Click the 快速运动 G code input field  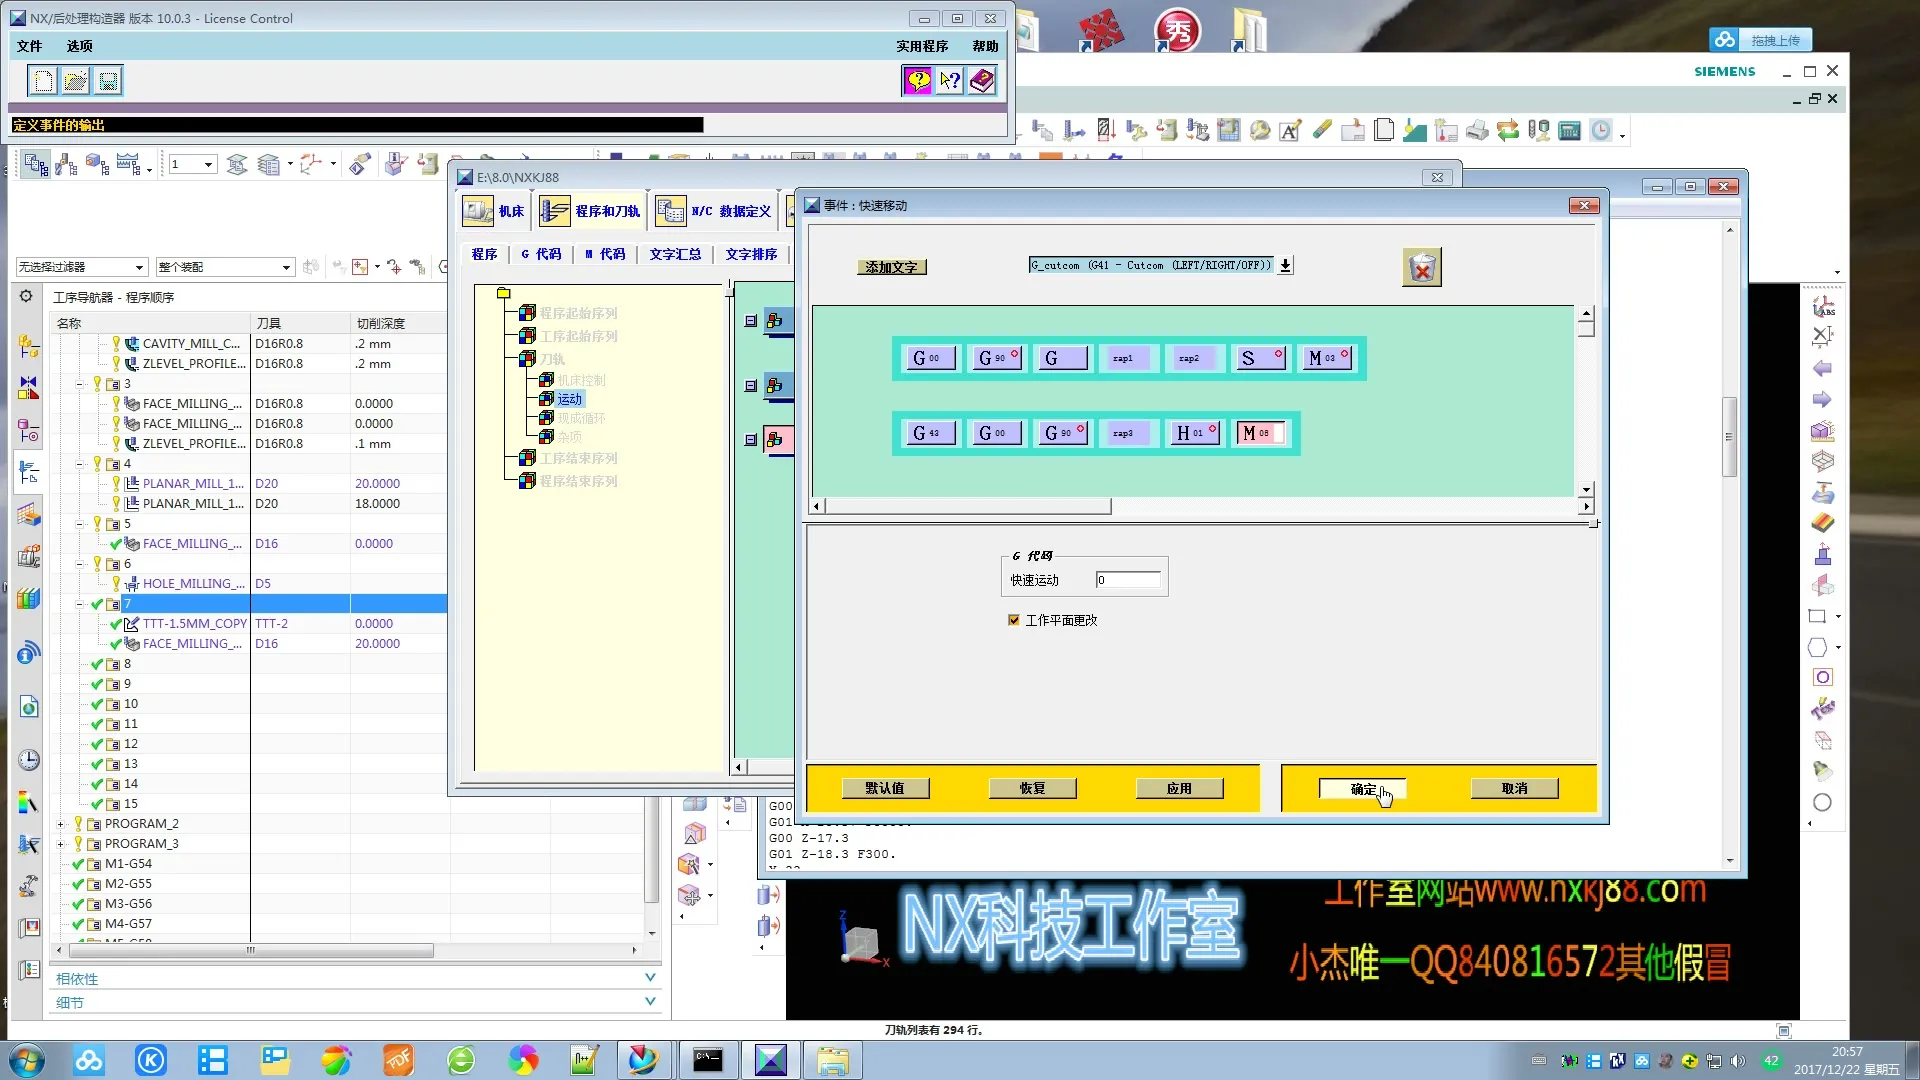click(x=1128, y=580)
